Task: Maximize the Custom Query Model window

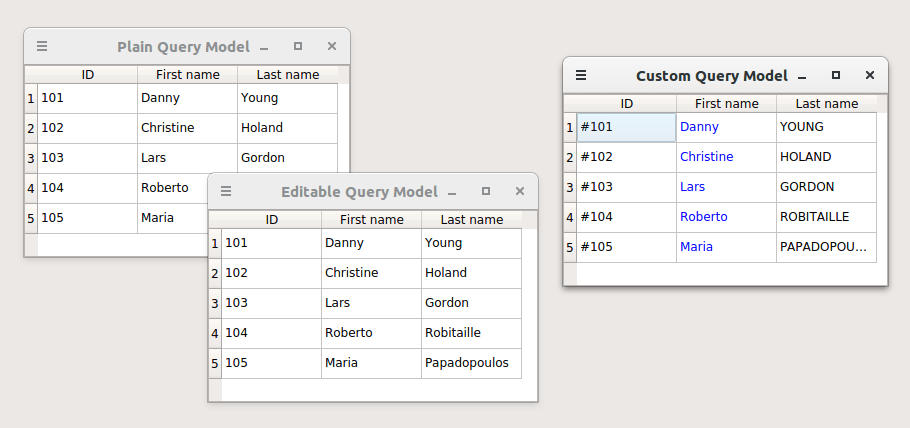Action: click(x=836, y=75)
